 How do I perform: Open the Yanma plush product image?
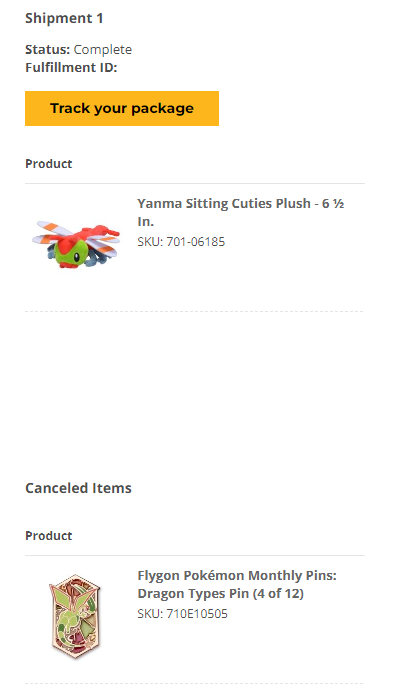76,245
